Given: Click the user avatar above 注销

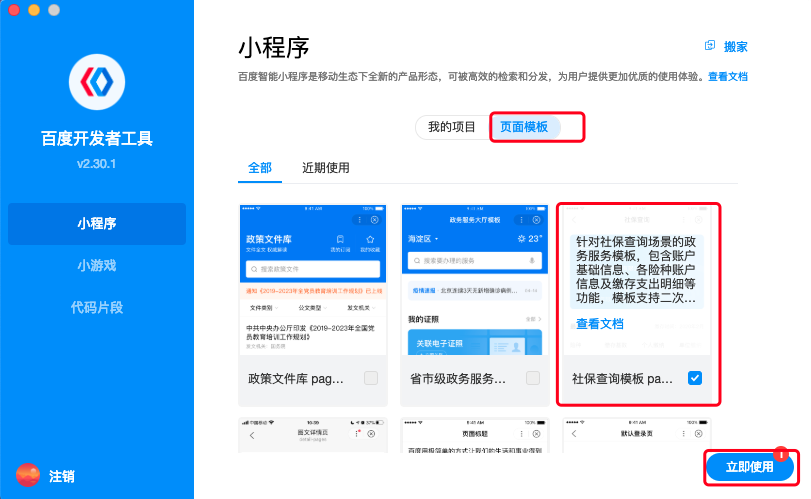Looking at the screenshot, I should coord(28,476).
